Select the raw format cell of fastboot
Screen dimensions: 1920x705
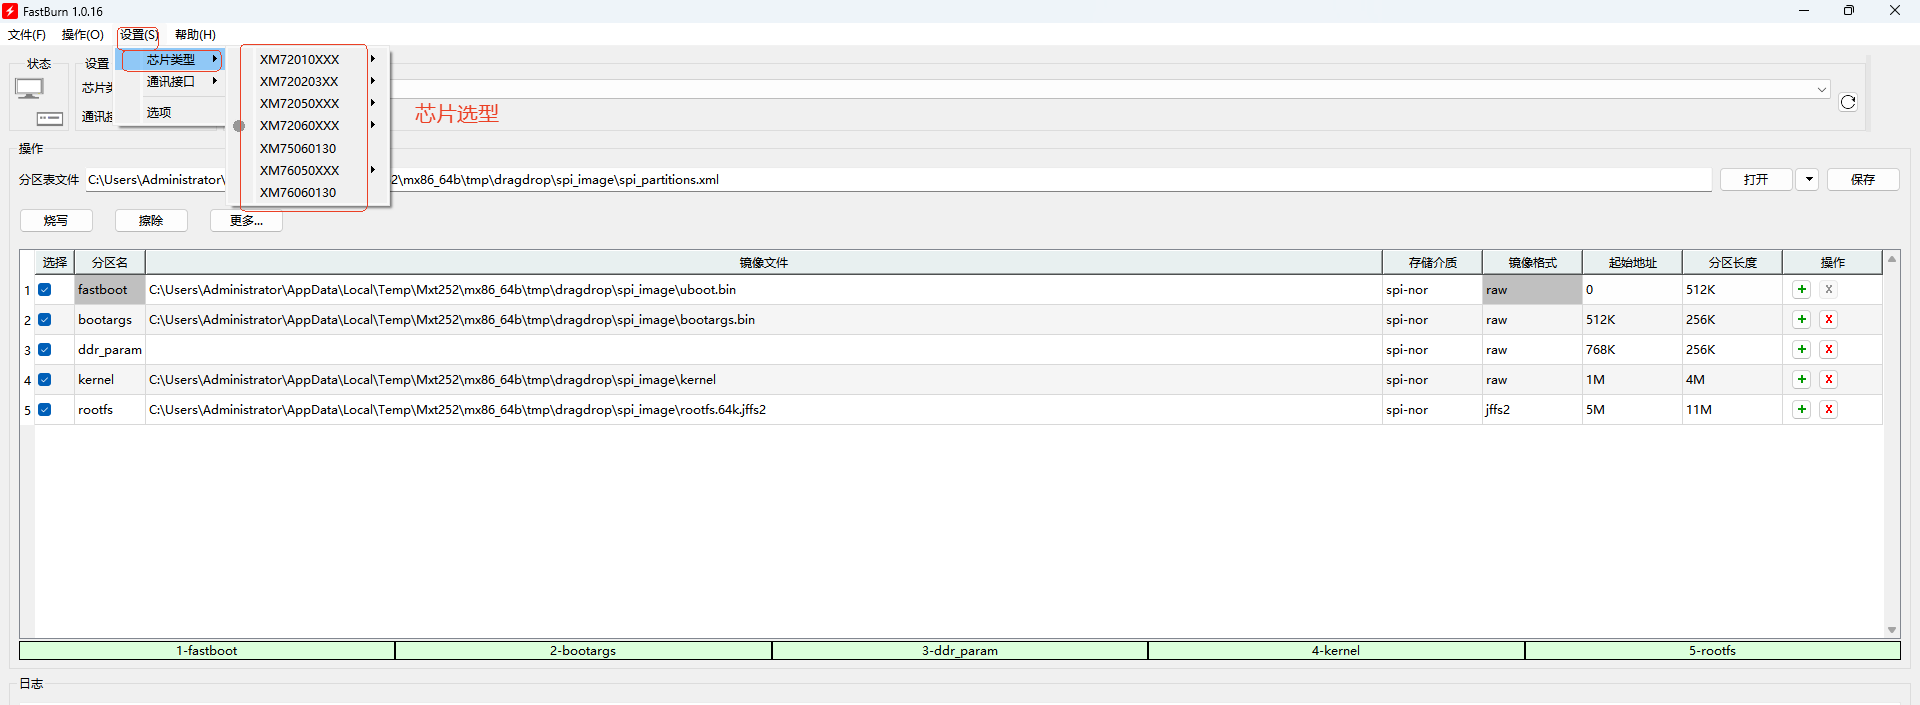1532,290
